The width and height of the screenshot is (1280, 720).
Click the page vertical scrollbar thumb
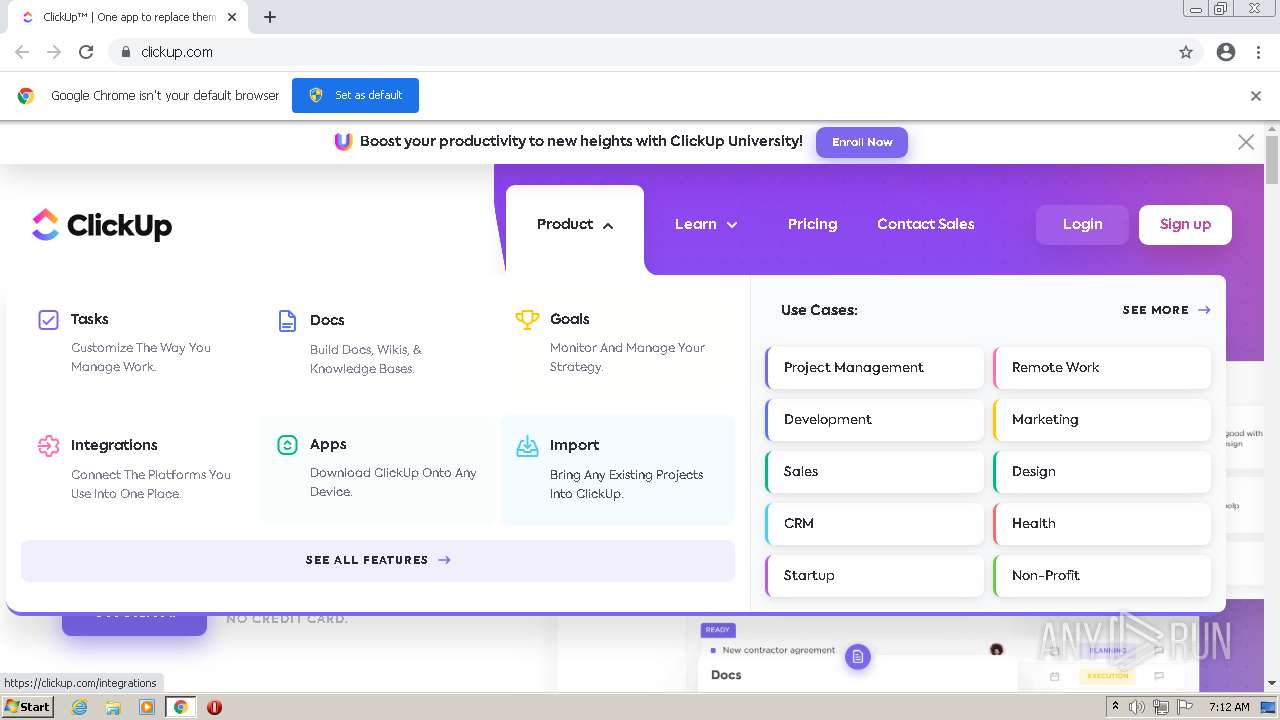1272,160
